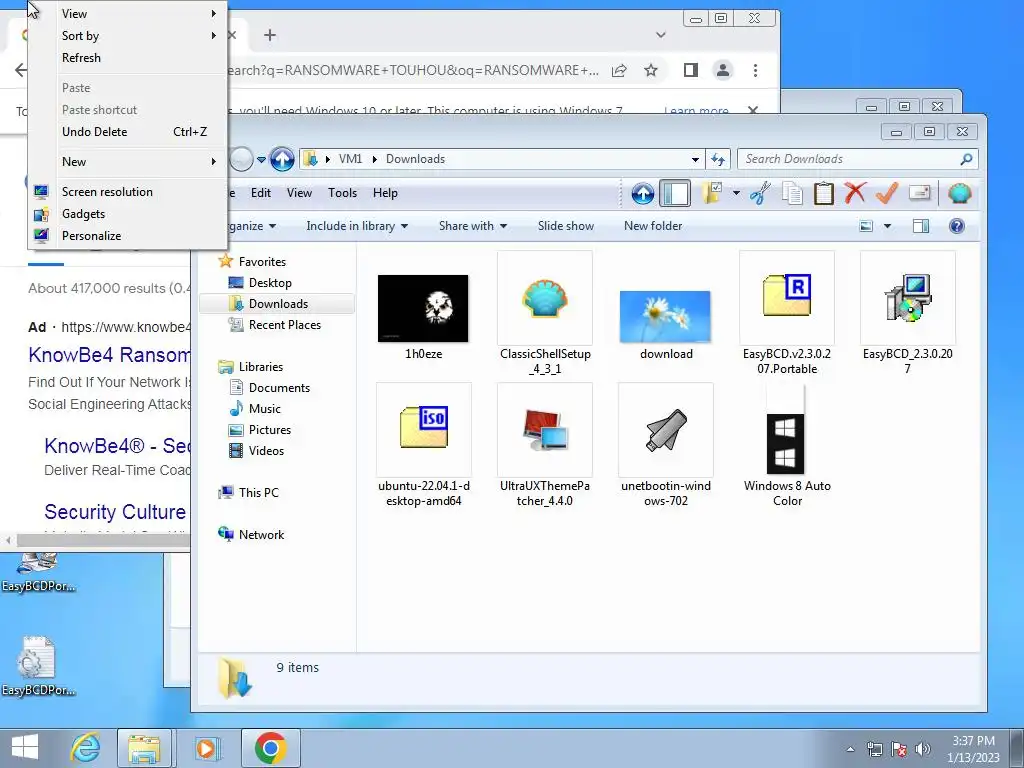This screenshot has width=1024, height=768.
Task: Open the recent locations history arrow
Action: (x=261, y=159)
